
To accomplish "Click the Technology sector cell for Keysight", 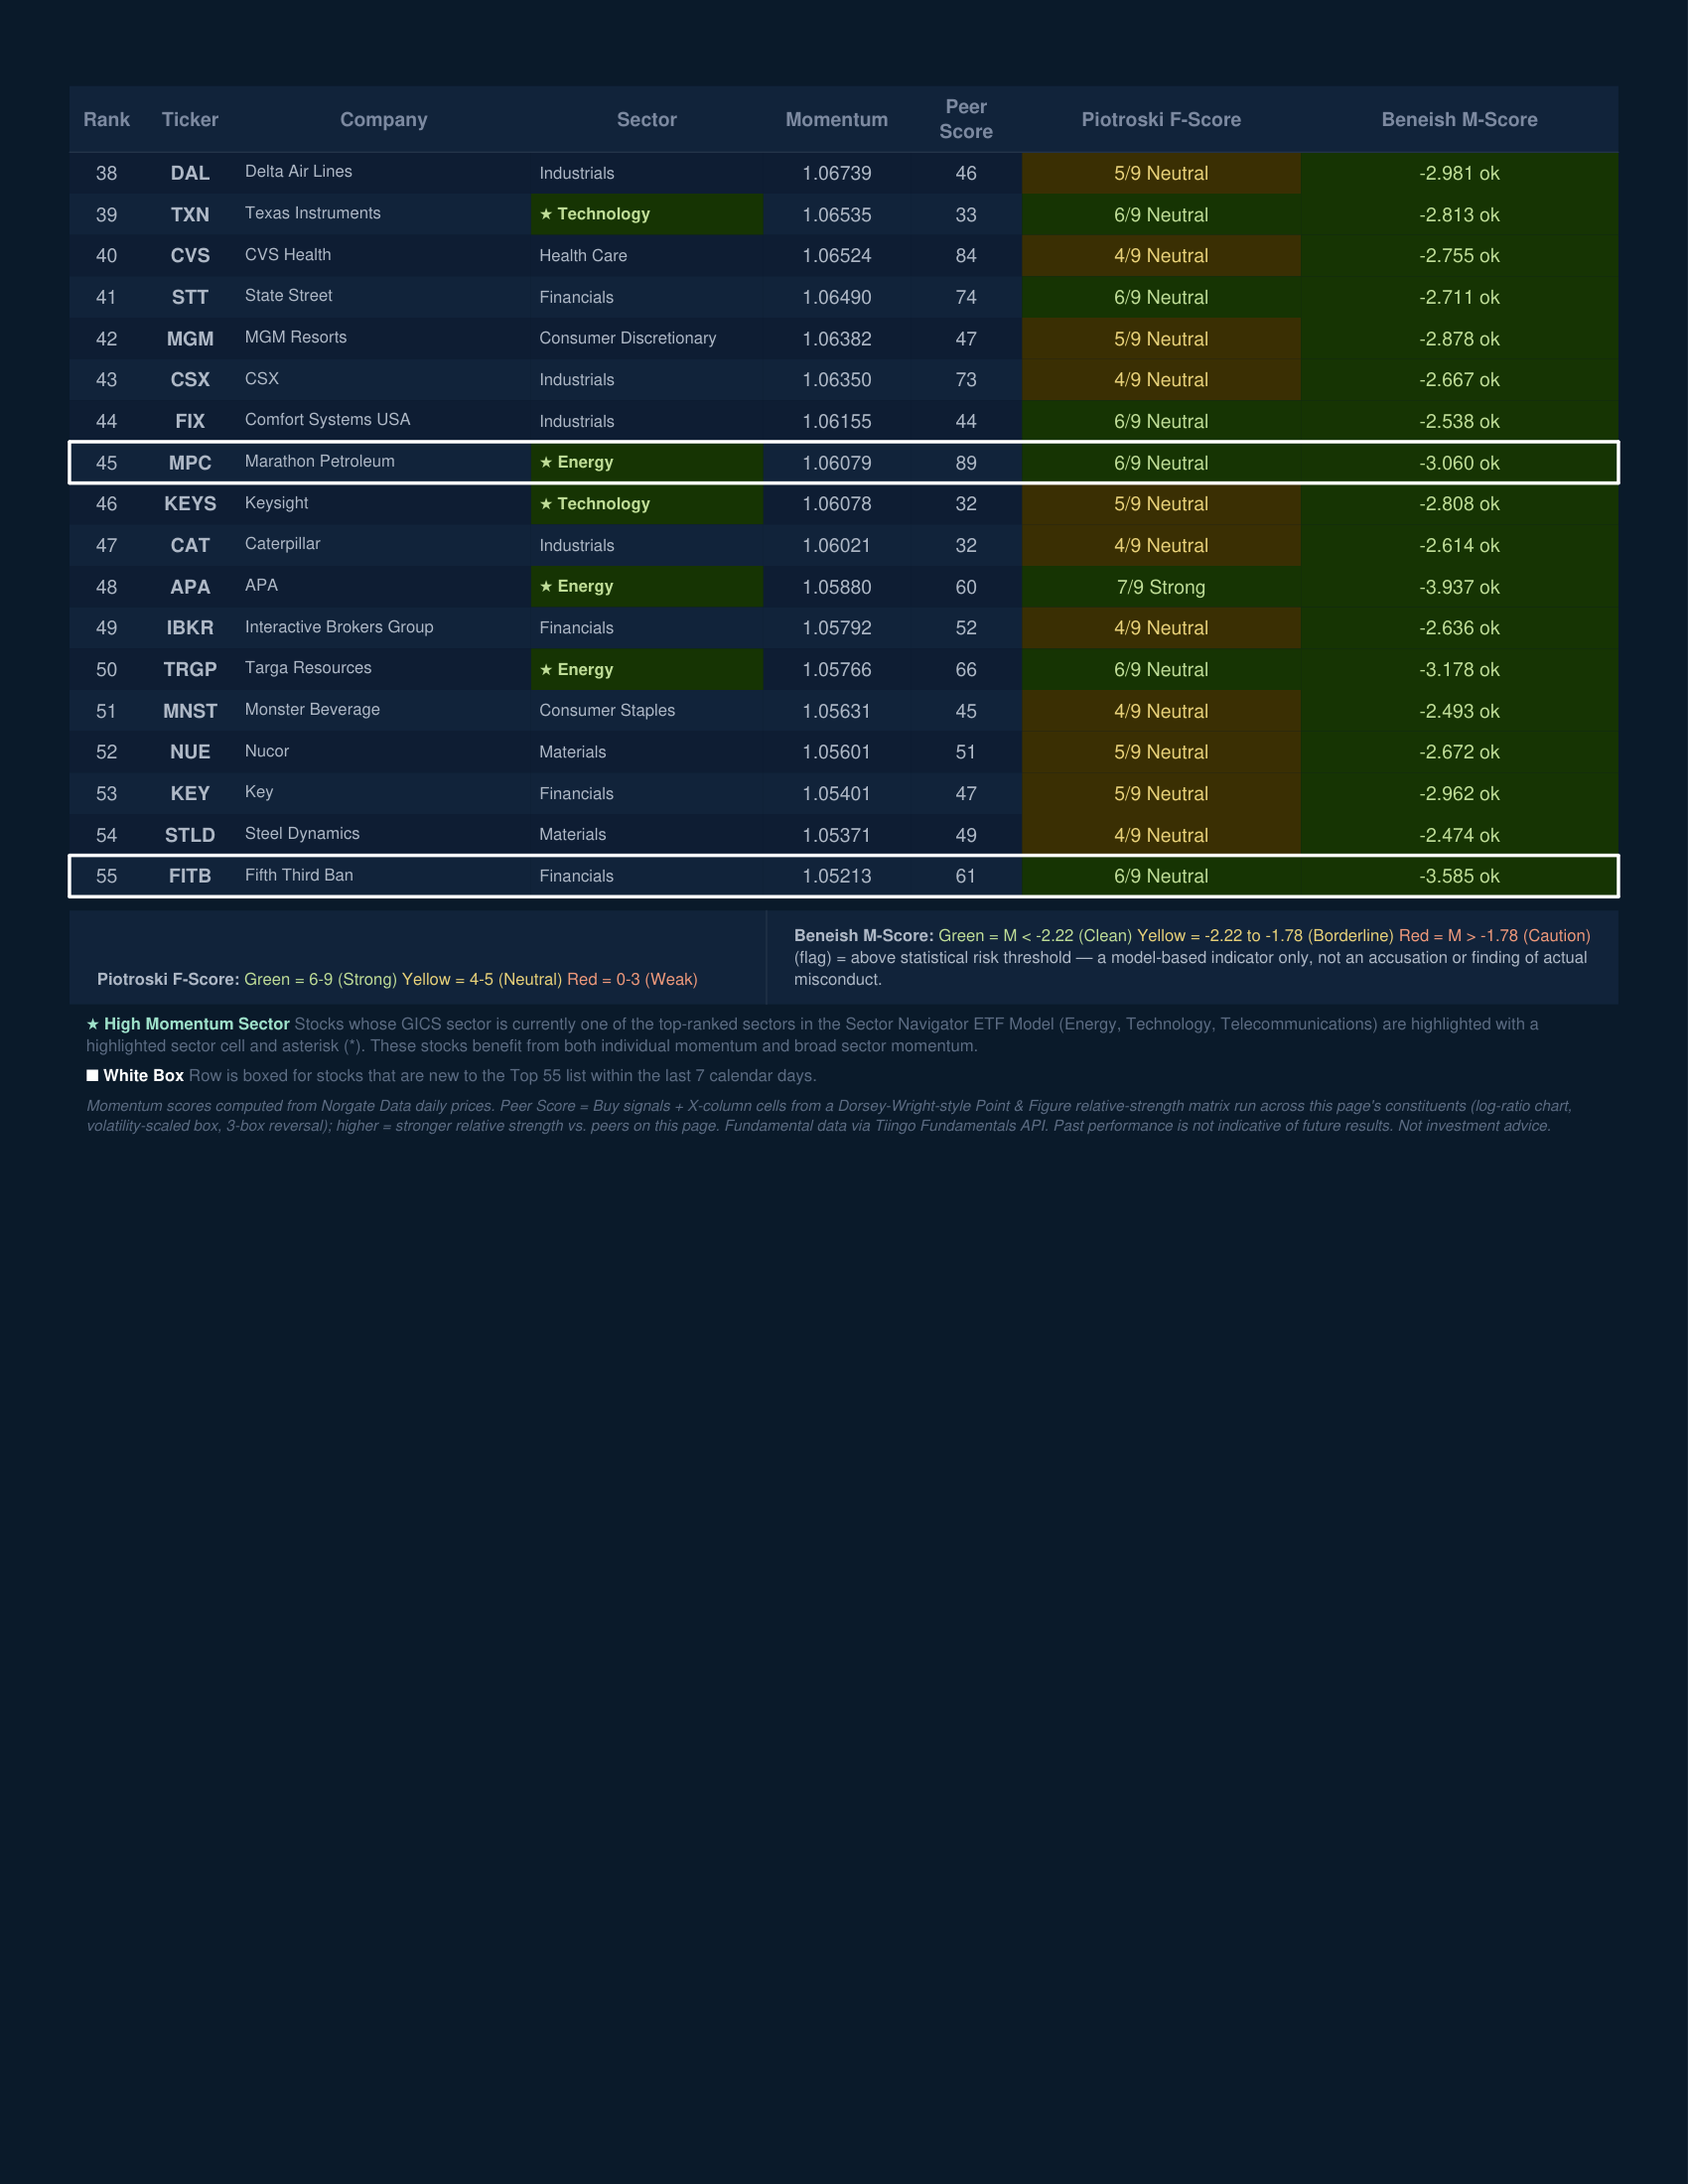I will point(647,504).
